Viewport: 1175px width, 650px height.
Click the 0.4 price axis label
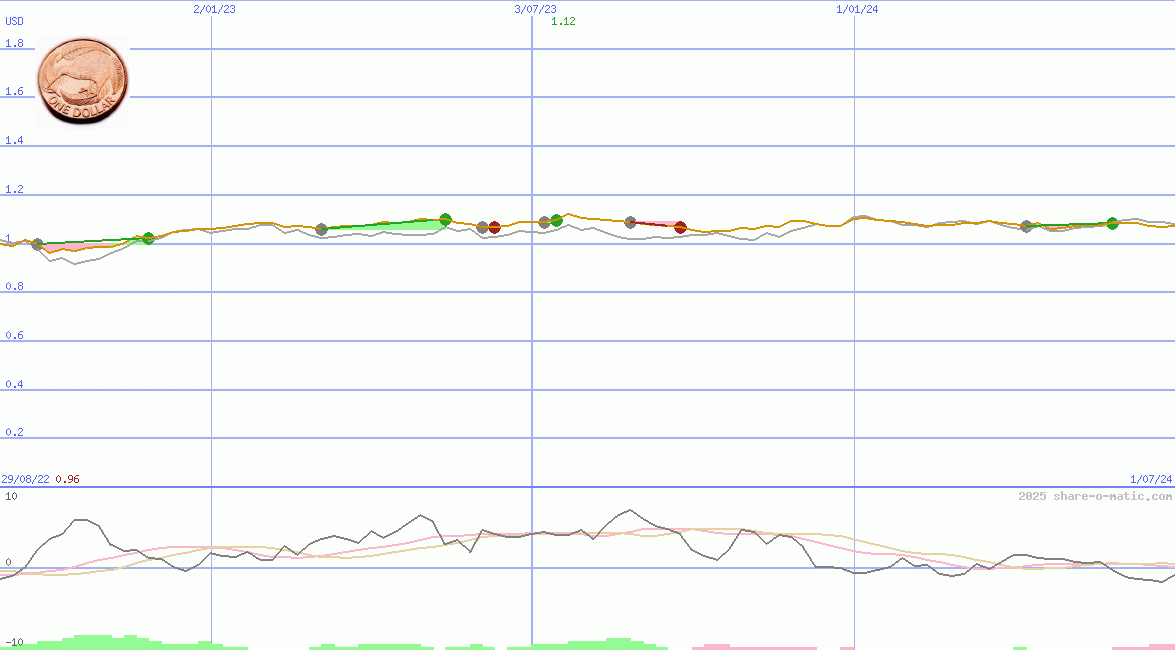(x=14, y=384)
